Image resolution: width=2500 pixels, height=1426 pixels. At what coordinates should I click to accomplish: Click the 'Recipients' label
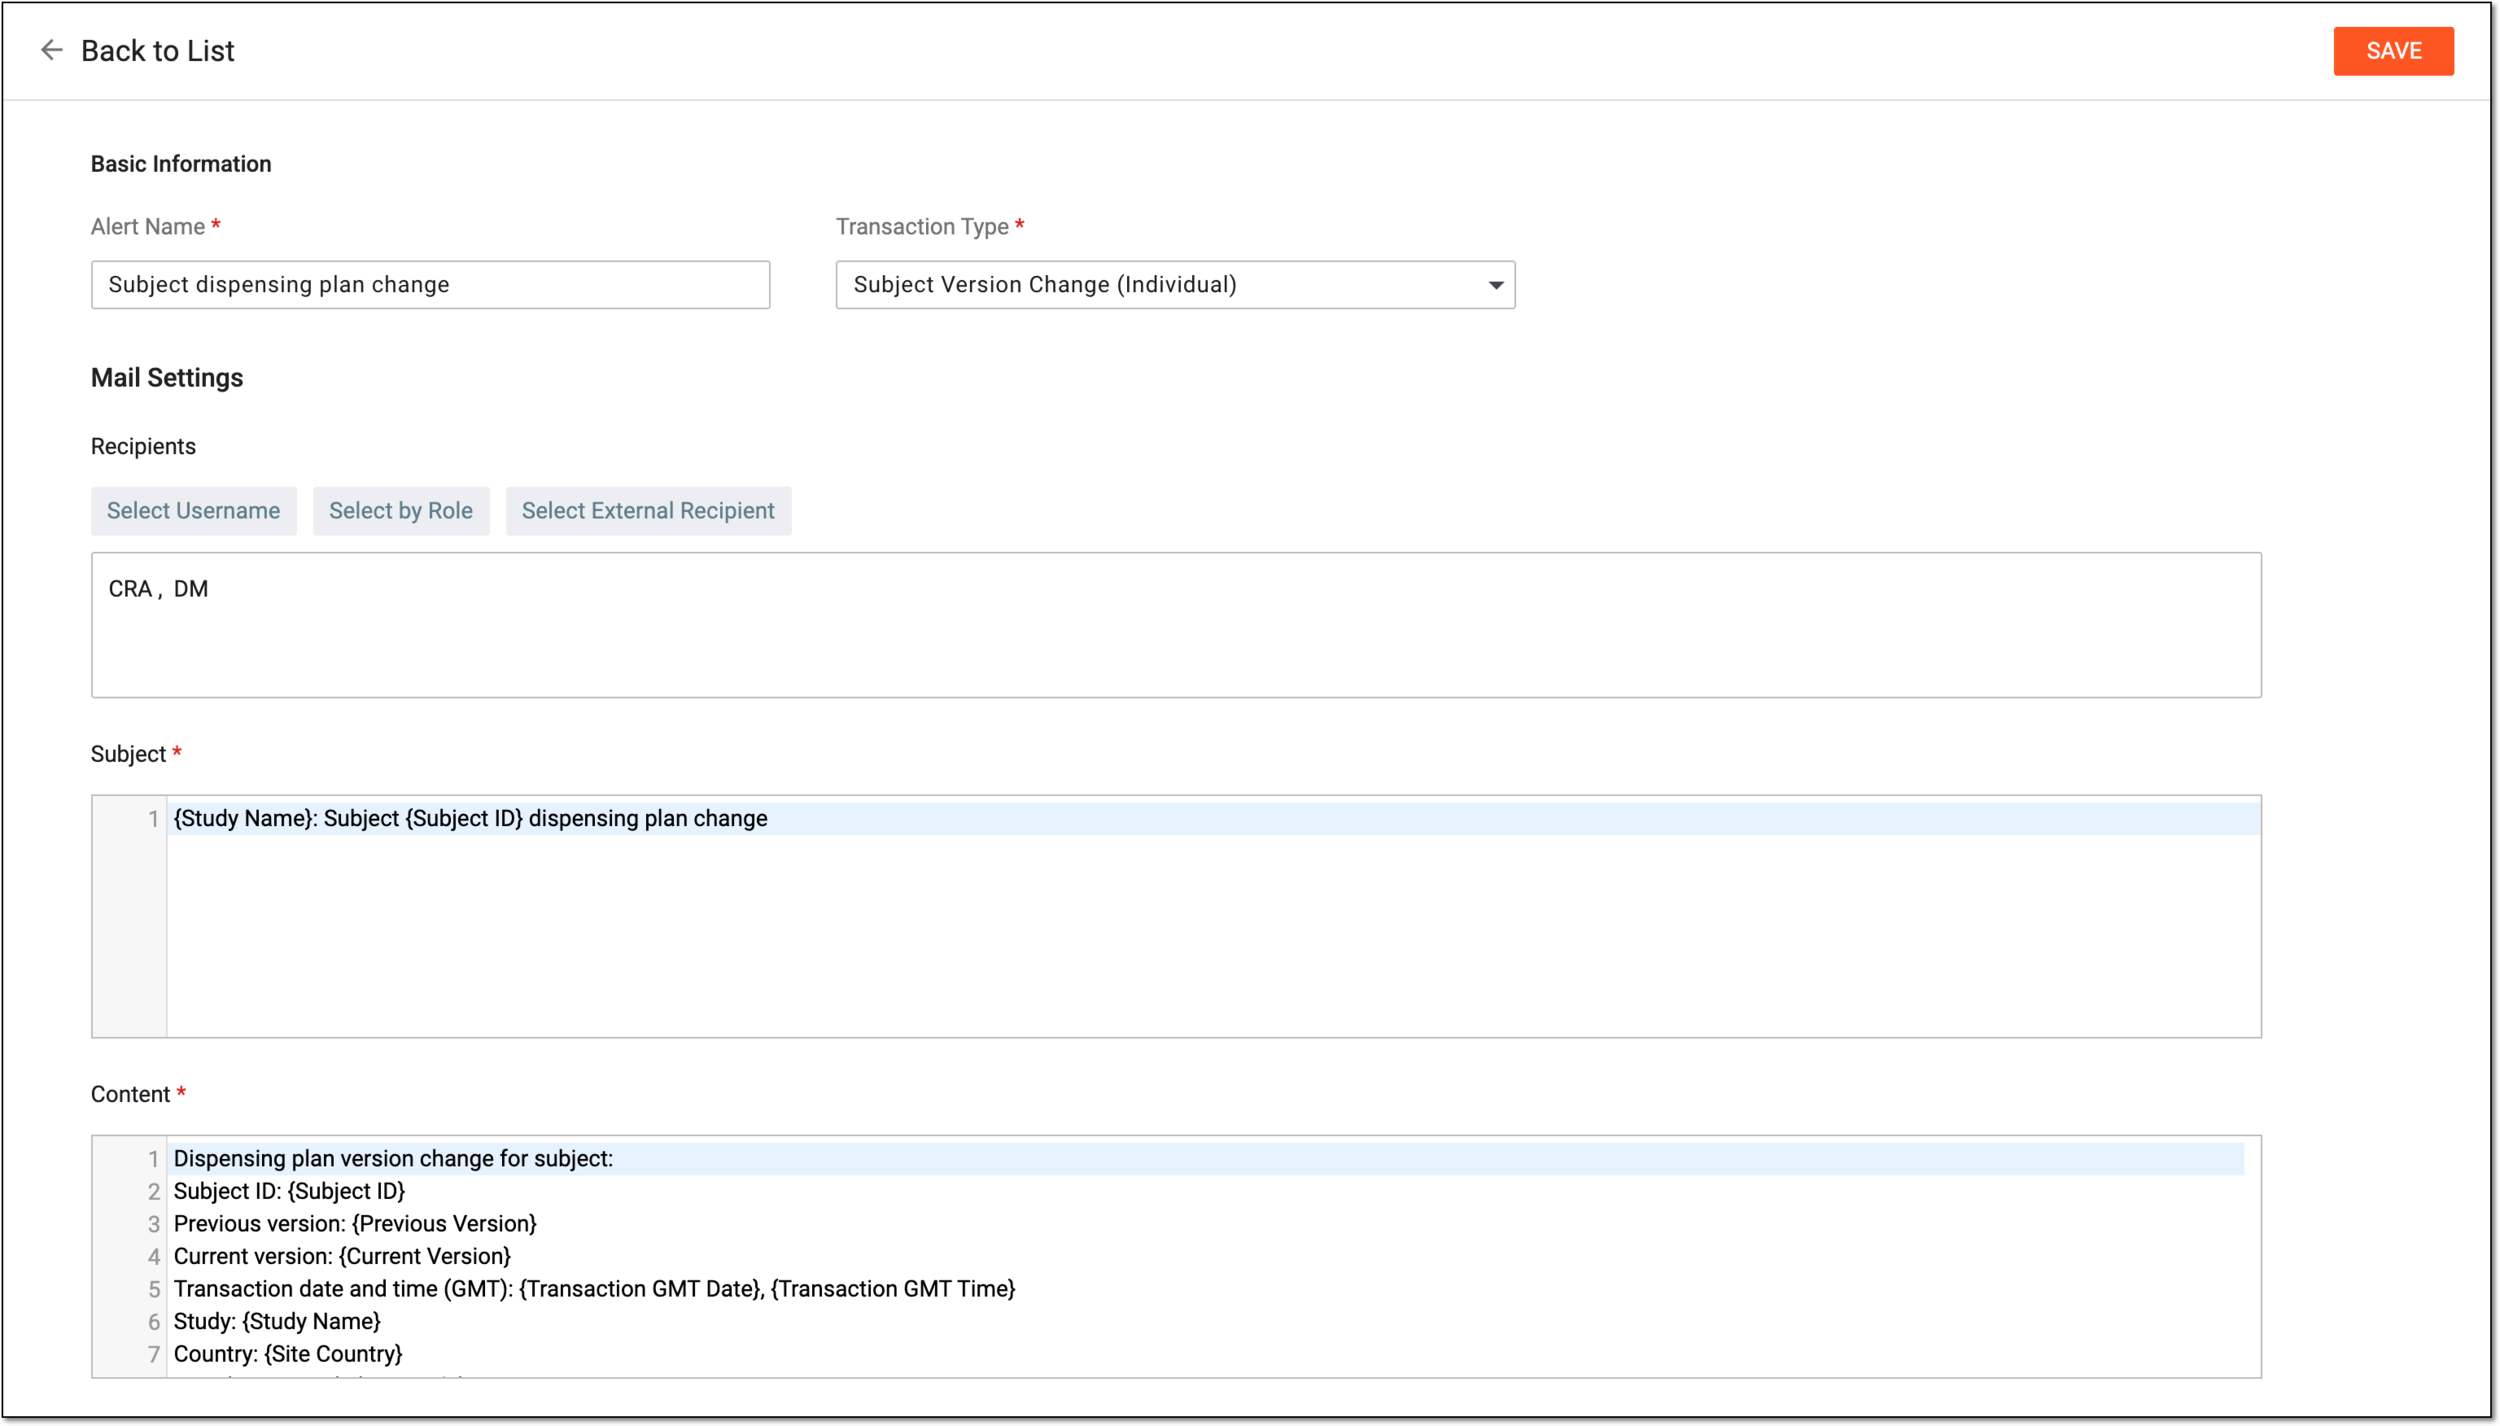tap(143, 447)
